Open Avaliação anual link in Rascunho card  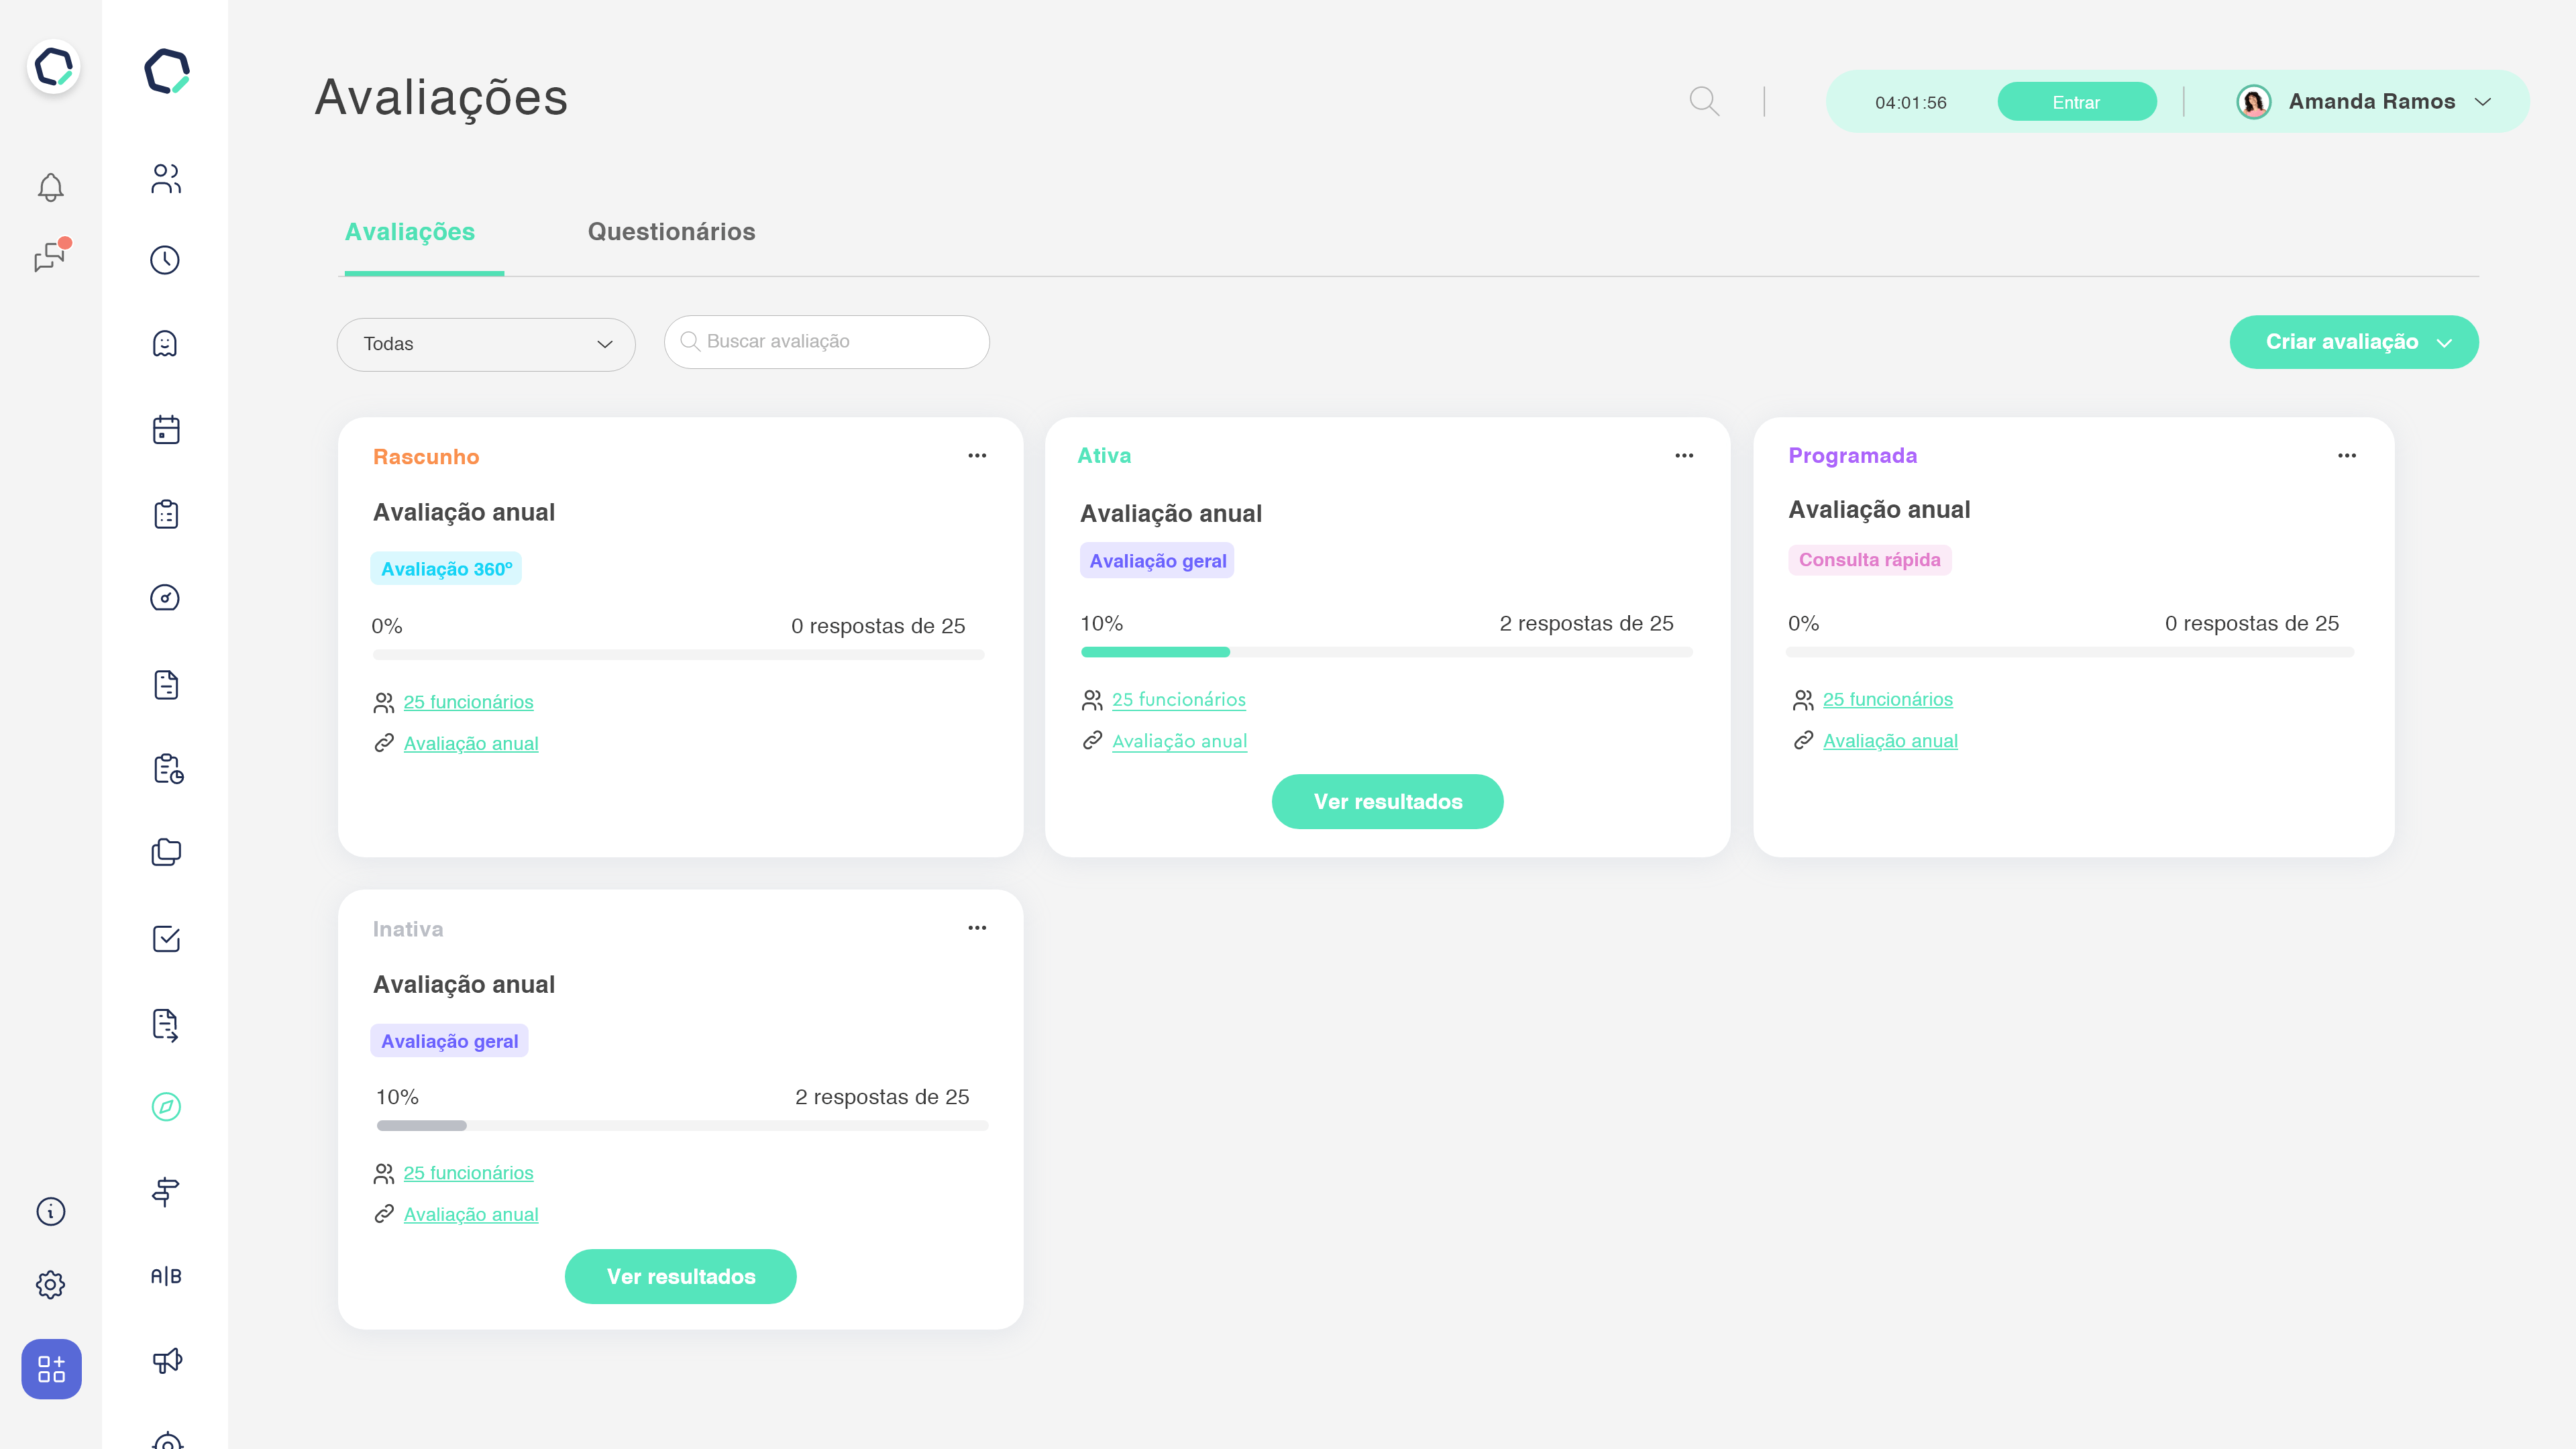470,744
